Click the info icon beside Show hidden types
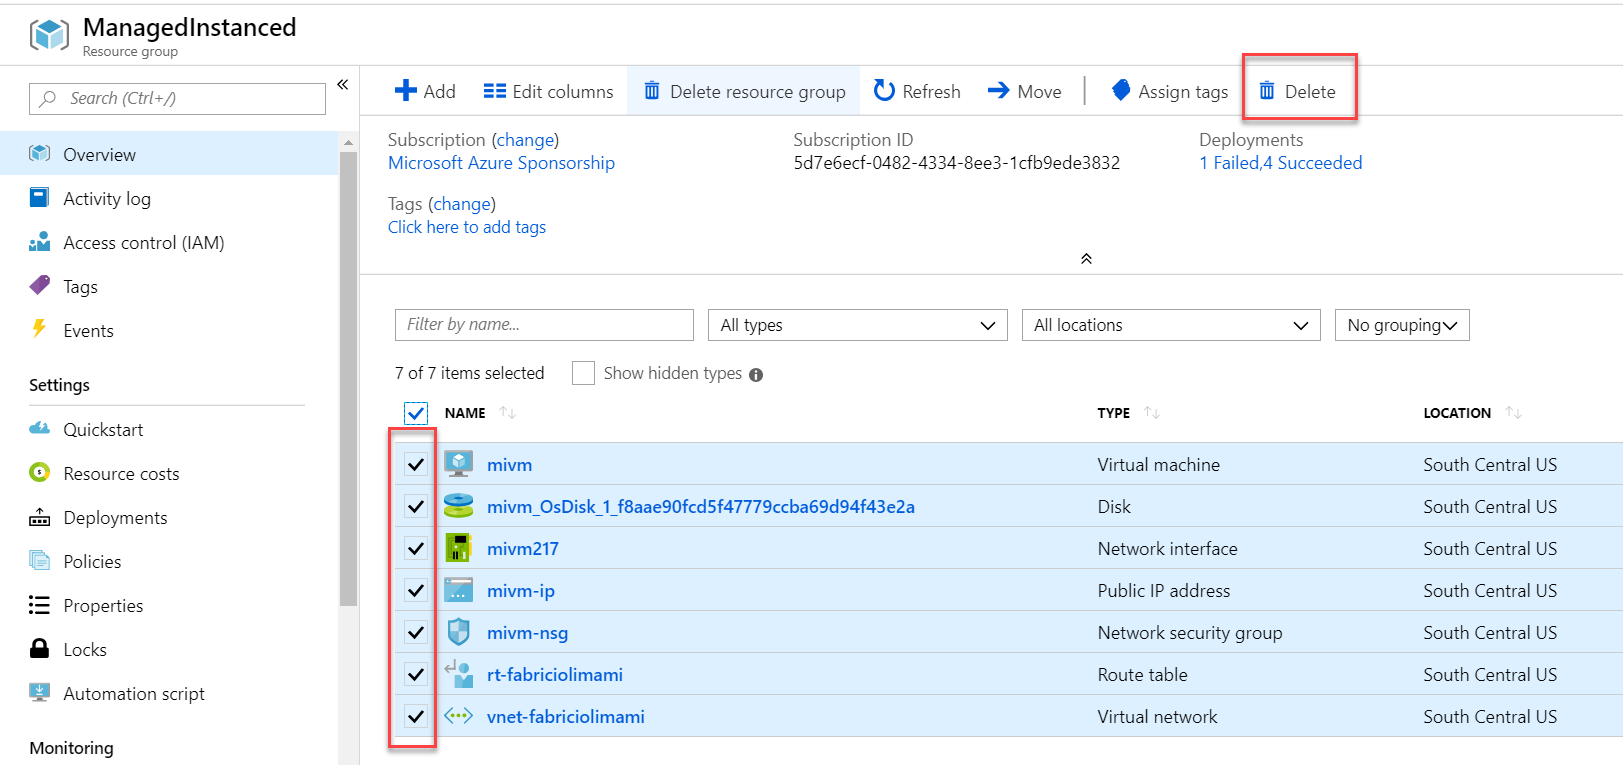Viewport: 1623px width, 765px height. [x=756, y=375]
